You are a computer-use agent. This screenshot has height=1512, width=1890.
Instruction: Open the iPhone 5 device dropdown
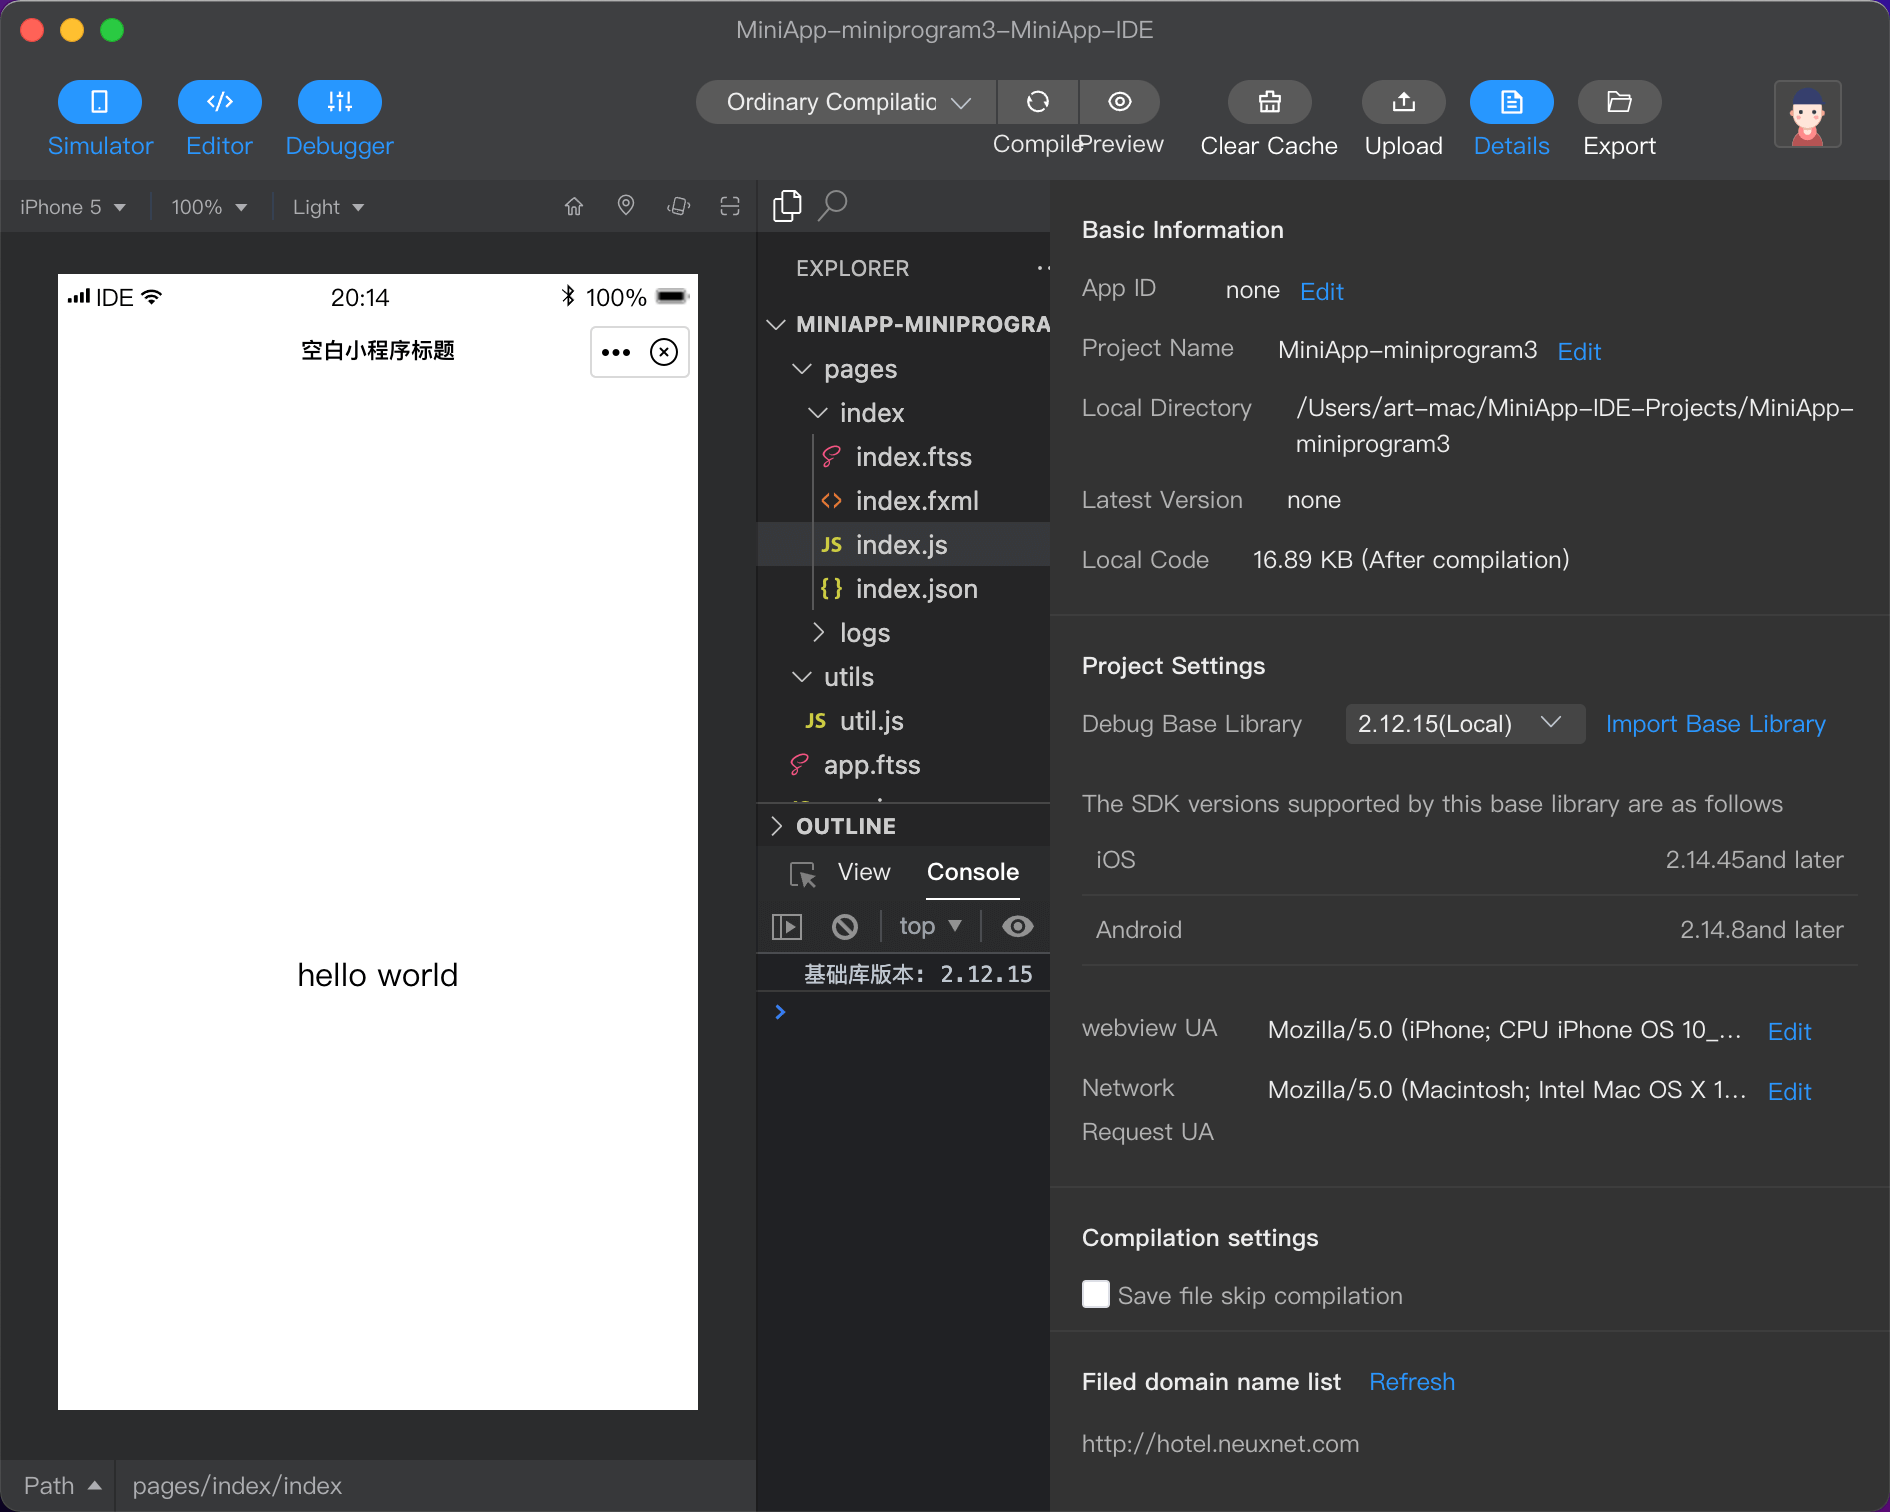point(72,207)
